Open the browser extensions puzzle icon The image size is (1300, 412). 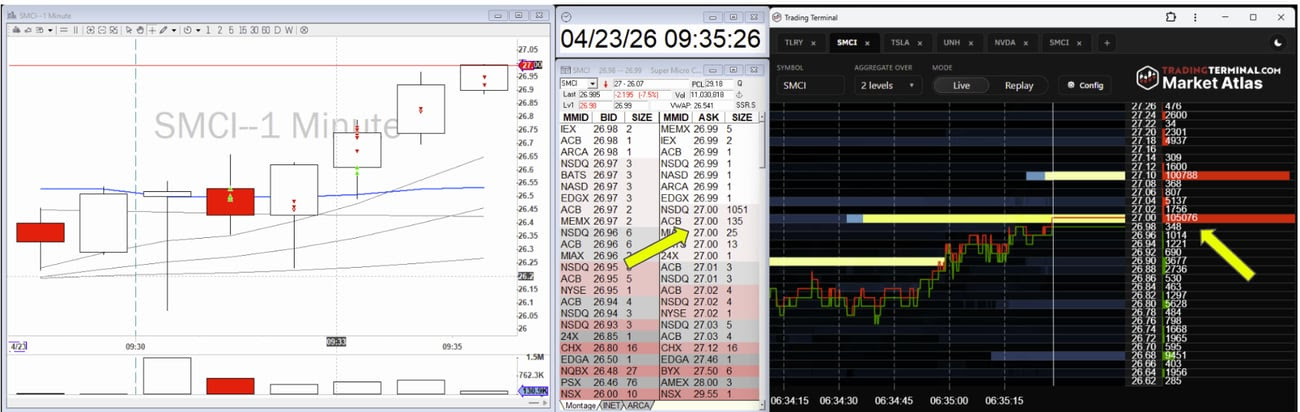(x=1172, y=17)
